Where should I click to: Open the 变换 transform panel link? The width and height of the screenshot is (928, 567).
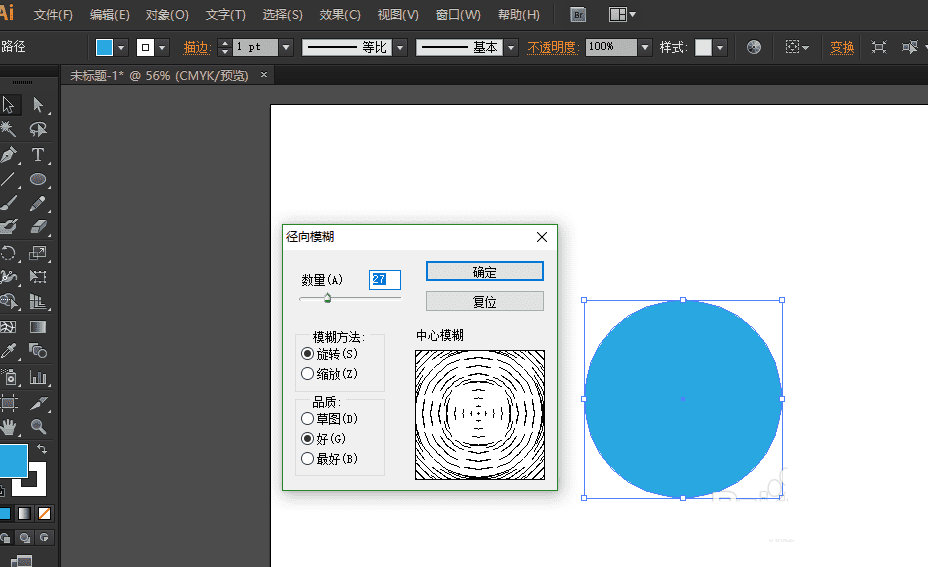[x=842, y=47]
